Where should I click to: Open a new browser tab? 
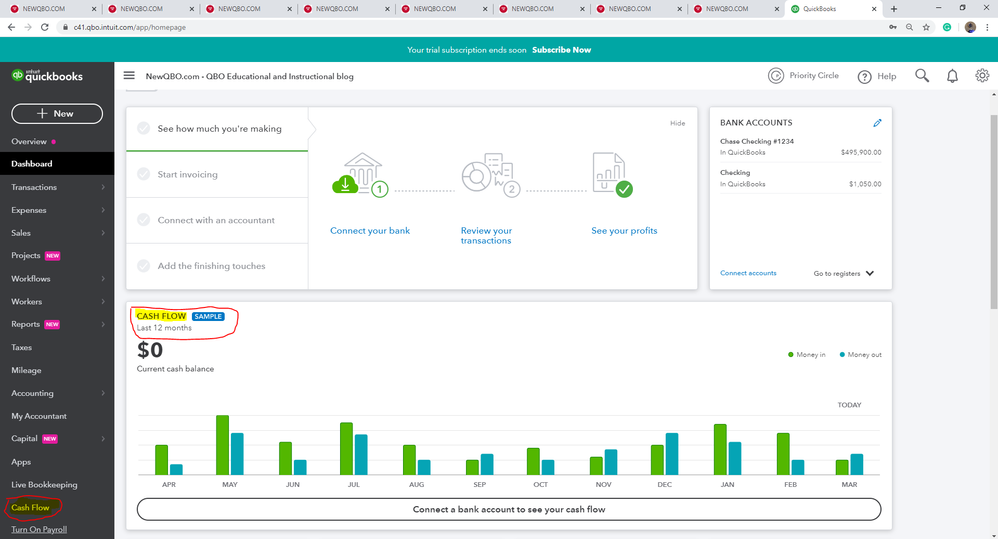click(x=894, y=9)
